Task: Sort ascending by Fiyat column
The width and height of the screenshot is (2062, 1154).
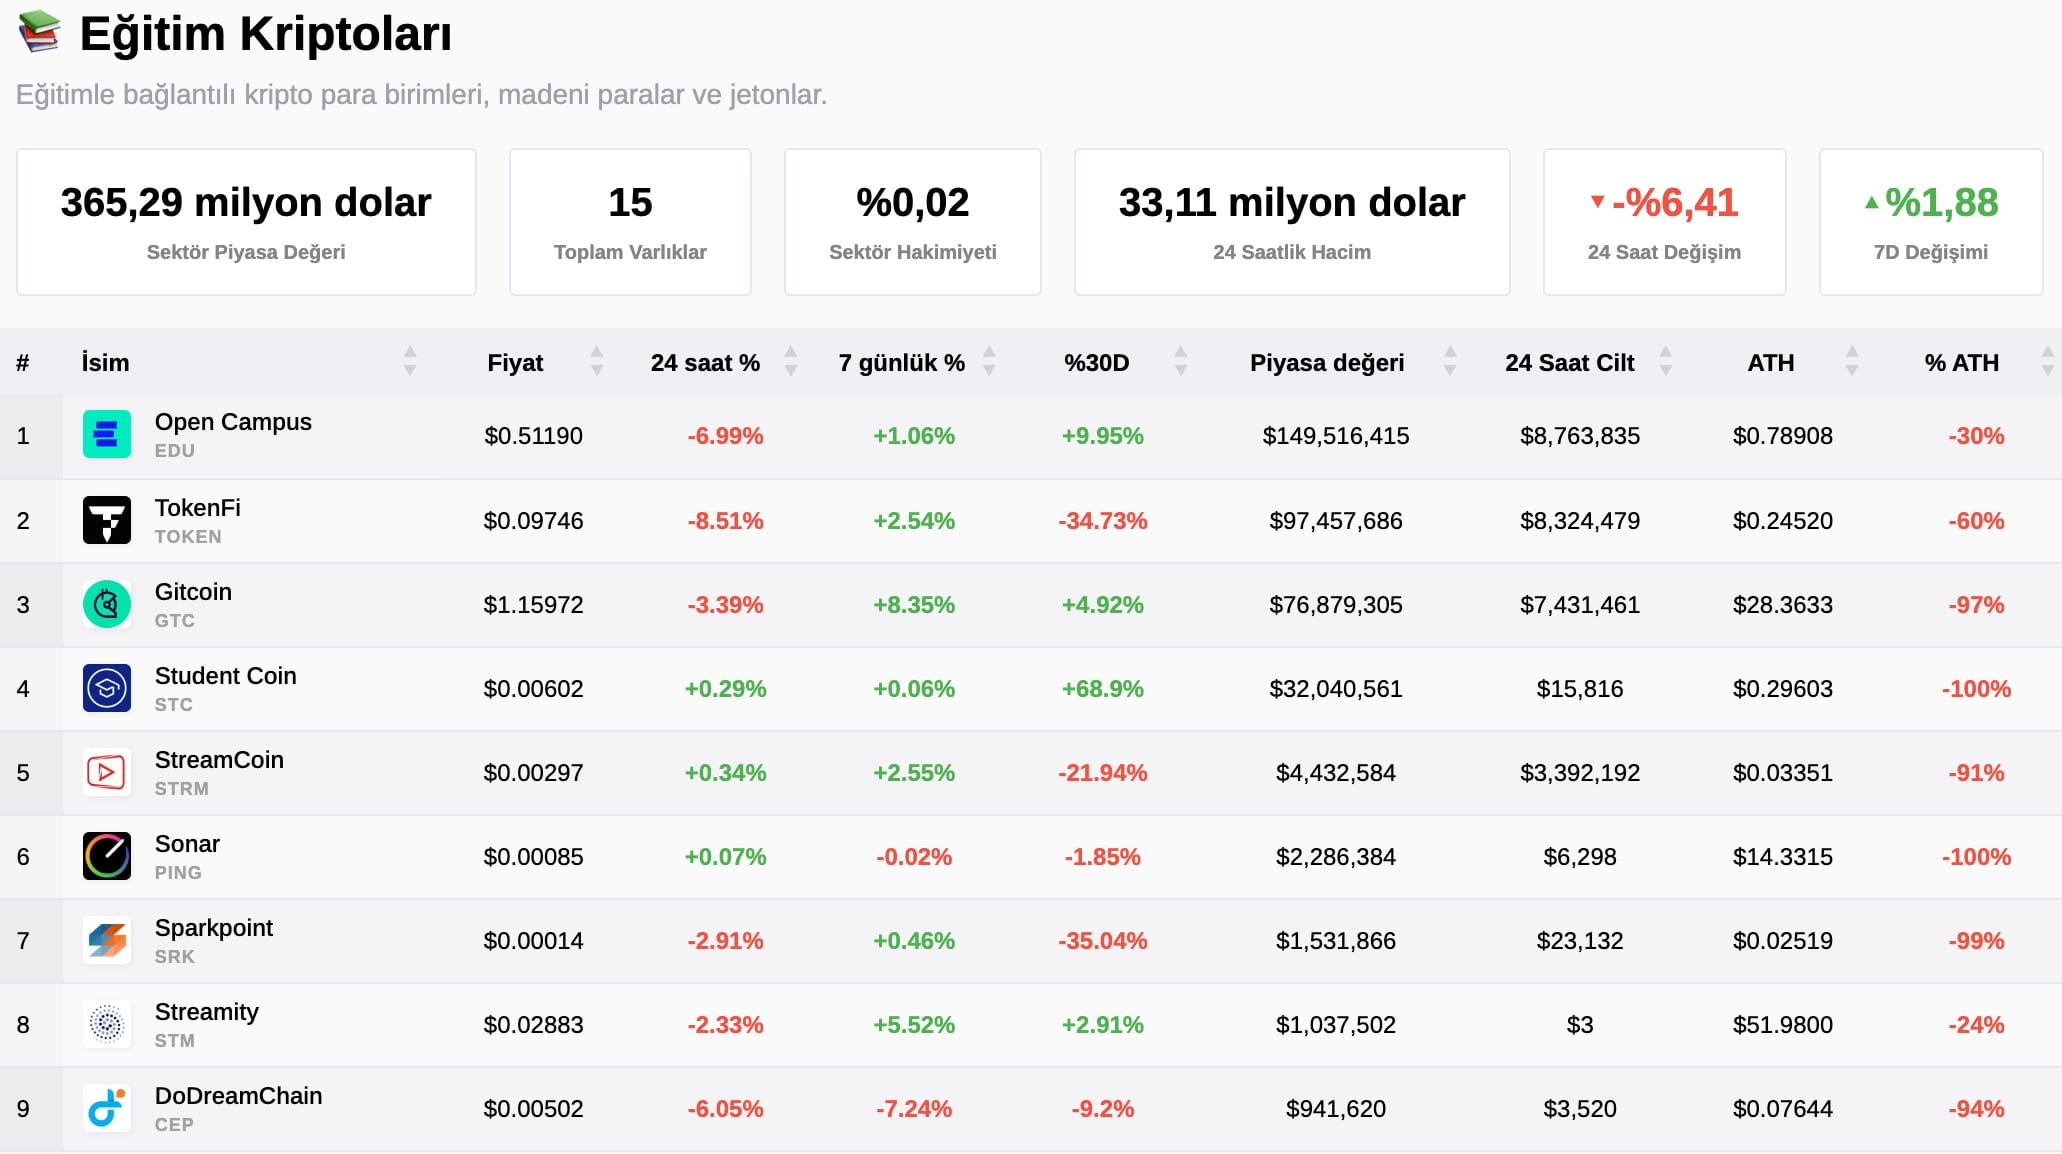Action: point(597,353)
